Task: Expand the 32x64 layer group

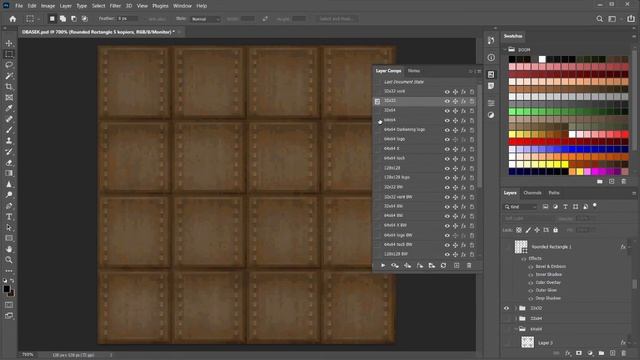Action: (x=516, y=319)
